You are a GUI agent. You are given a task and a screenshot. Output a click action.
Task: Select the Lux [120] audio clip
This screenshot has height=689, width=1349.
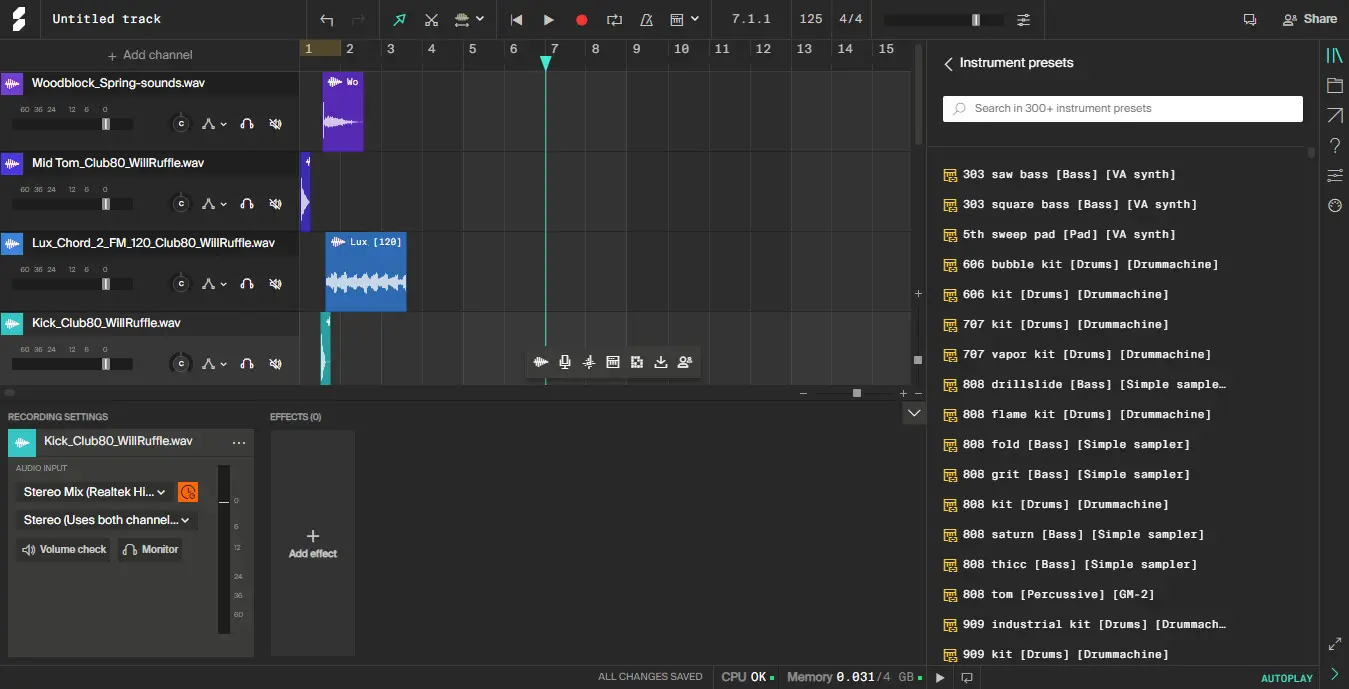point(366,272)
